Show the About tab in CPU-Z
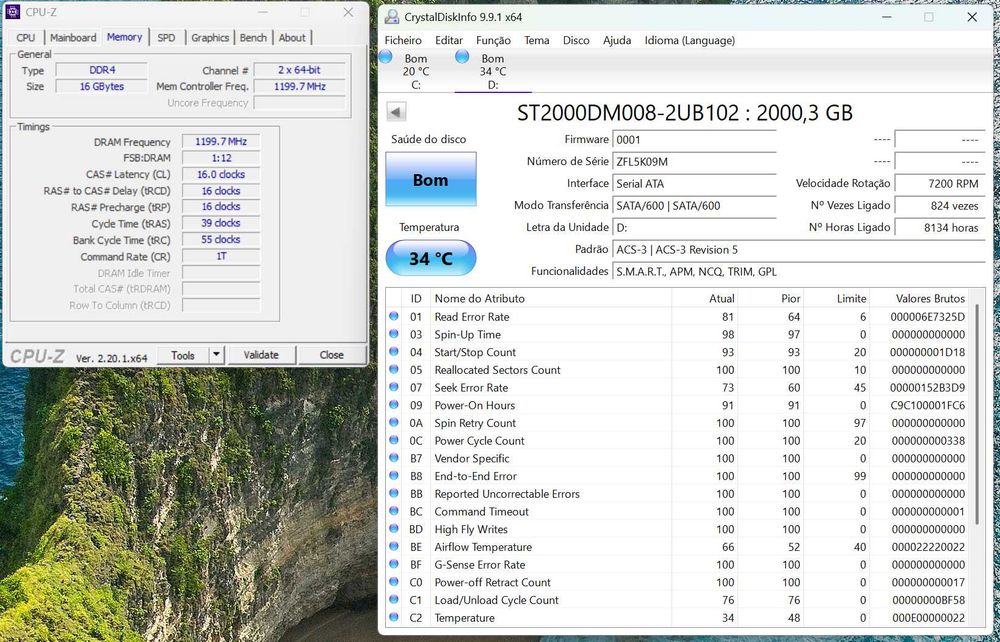This screenshot has height=642, width=1000. pos(292,38)
